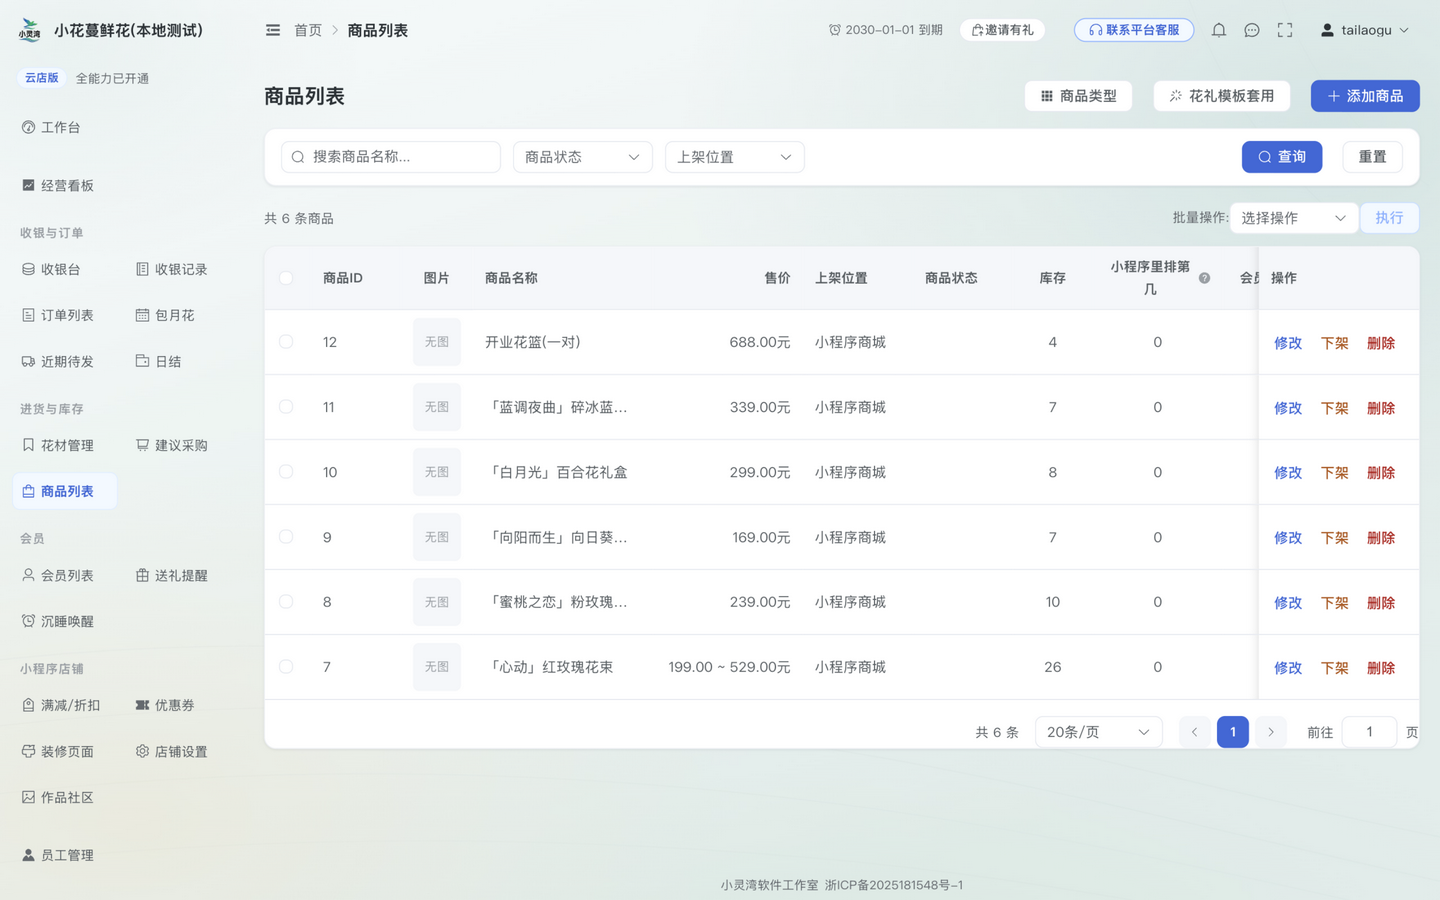The width and height of the screenshot is (1440, 900).
Task: Collapse sidebar with the hamburger menu icon
Action: (x=273, y=30)
